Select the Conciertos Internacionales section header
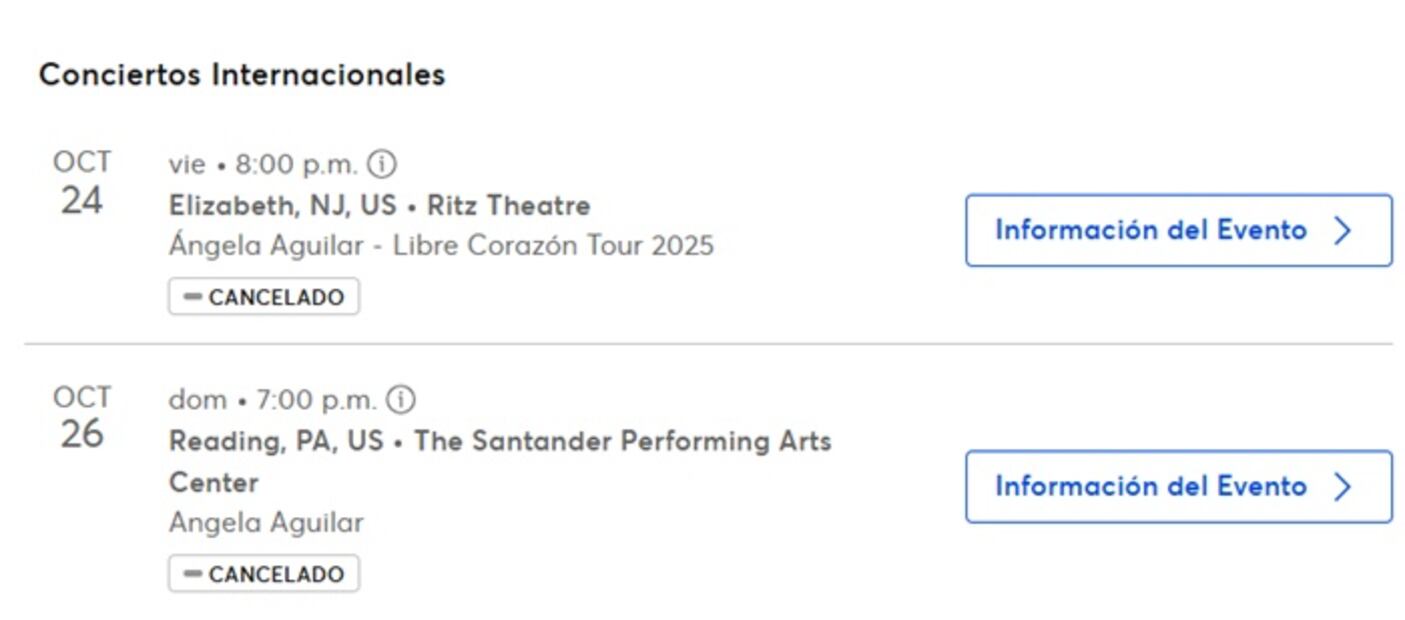This screenshot has width=1405, height=620. coord(243,73)
